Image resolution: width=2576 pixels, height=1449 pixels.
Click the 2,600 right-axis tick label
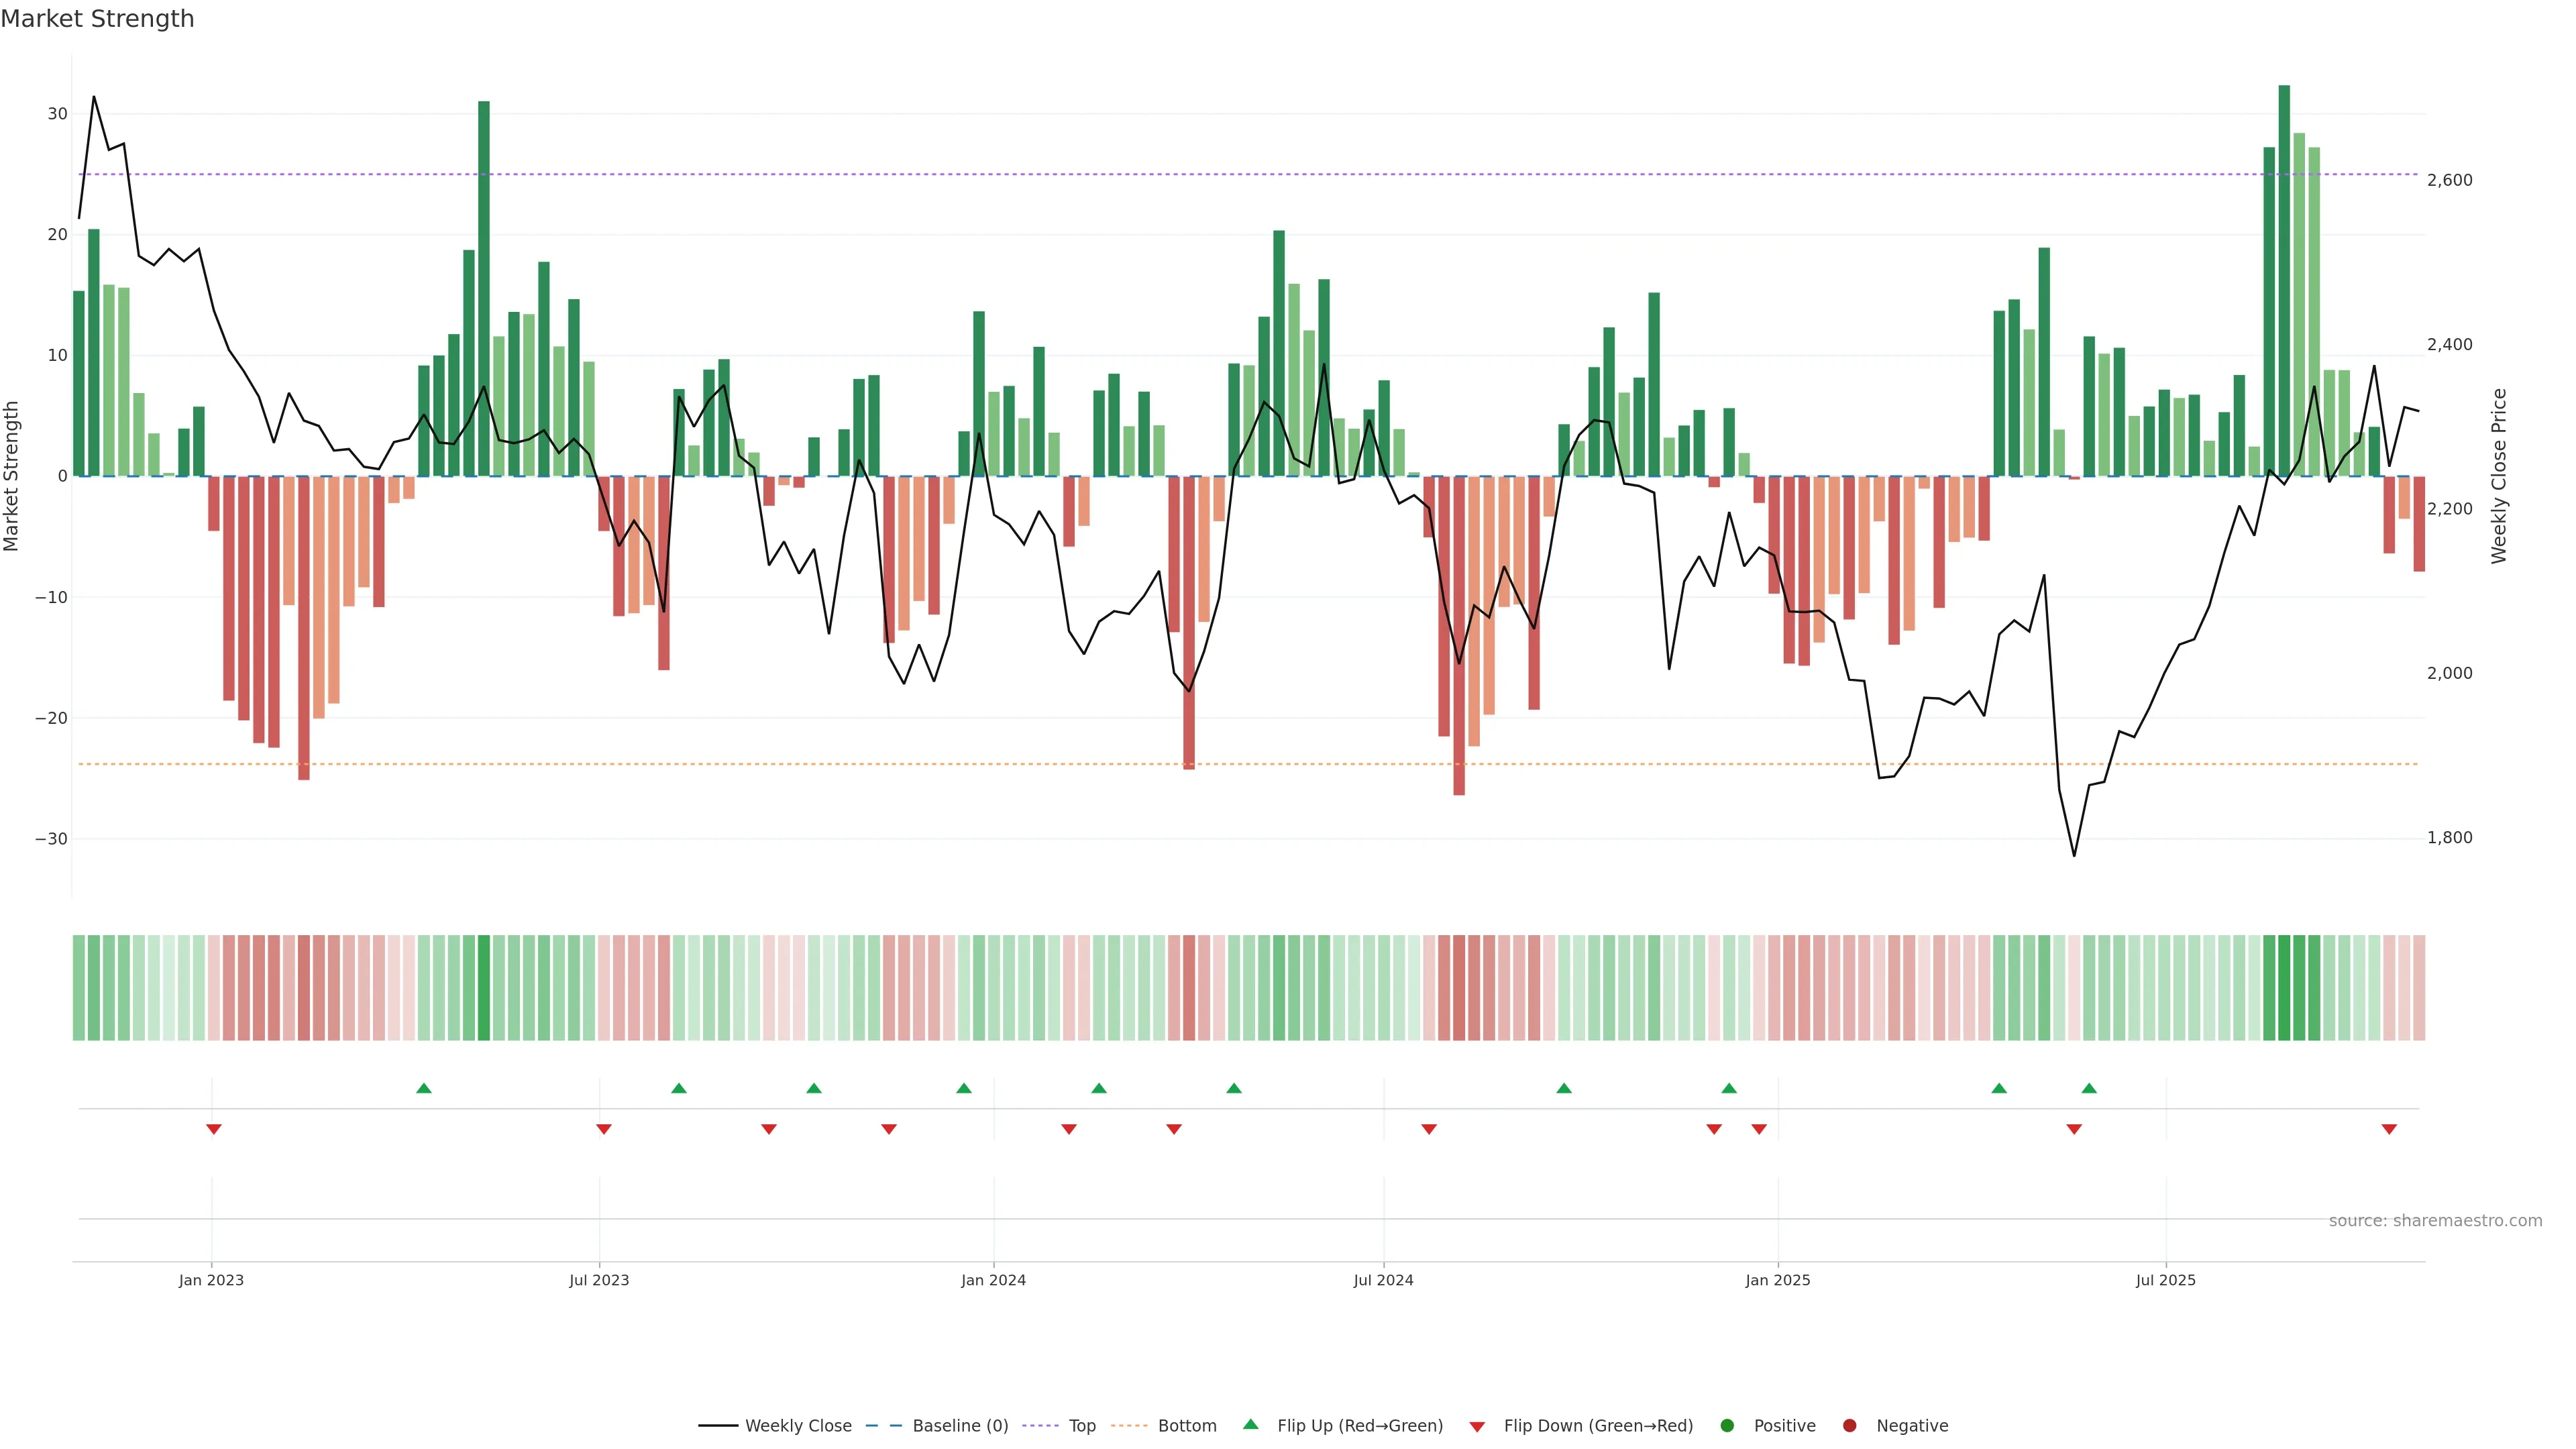[x=2449, y=180]
